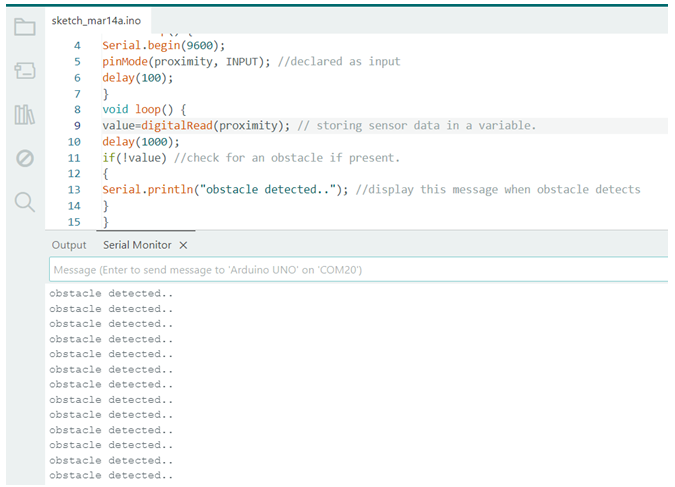
Task: Open the Library Manager books icon
Action: click(x=25, y=115)
